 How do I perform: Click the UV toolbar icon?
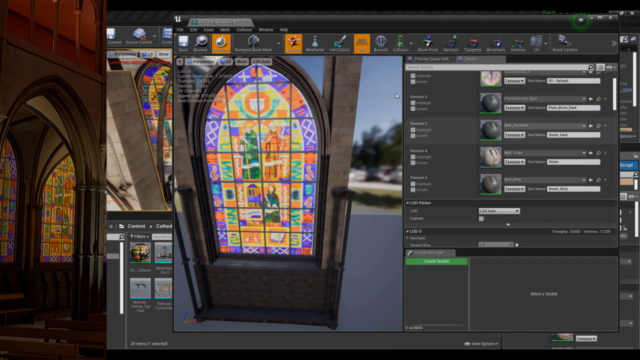tap(536, 43)
